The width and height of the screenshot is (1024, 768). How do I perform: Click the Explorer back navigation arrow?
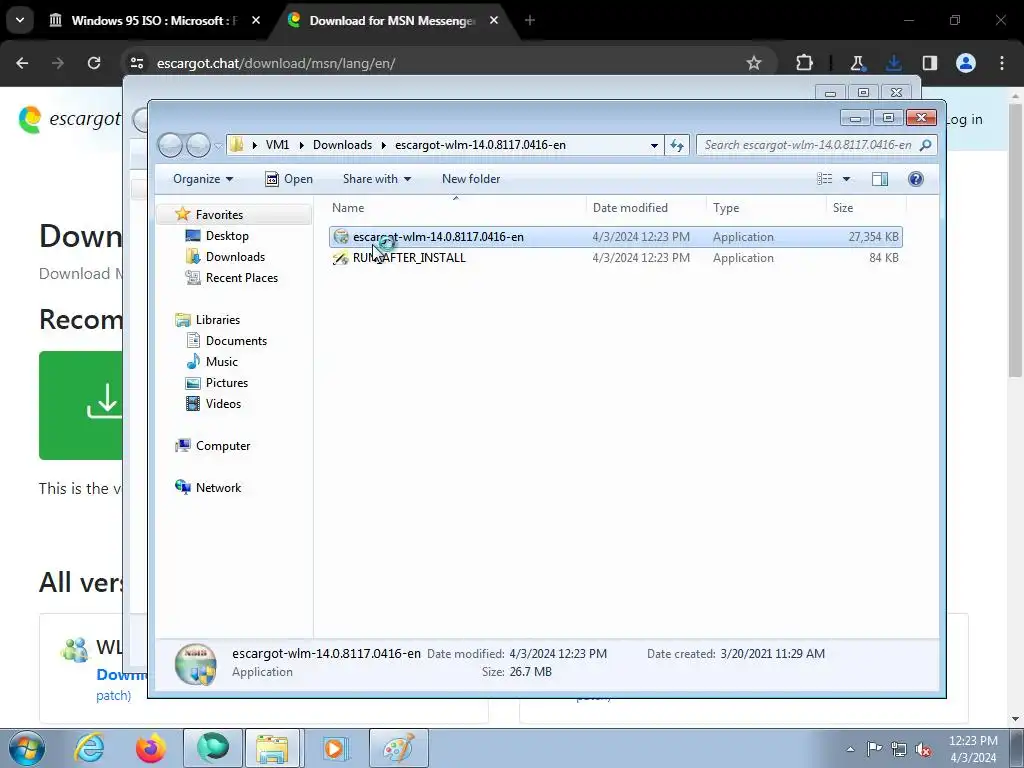[170, 145]
